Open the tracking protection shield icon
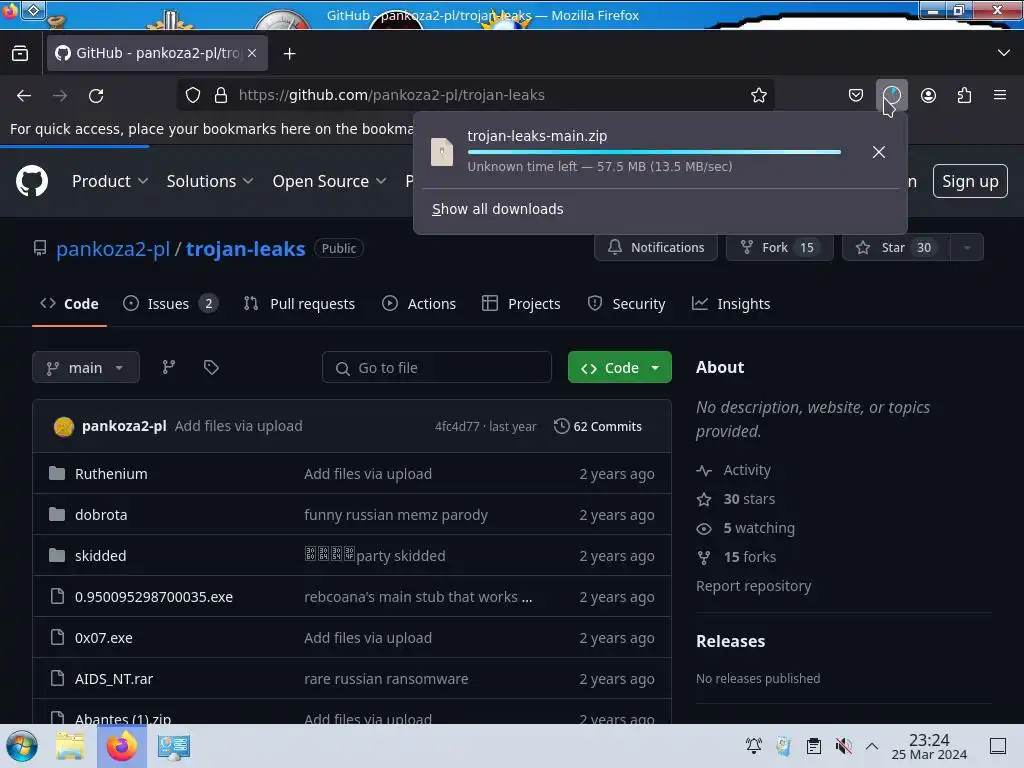Viewport: 1024px width, 768px height. click(x=193, y=95)
